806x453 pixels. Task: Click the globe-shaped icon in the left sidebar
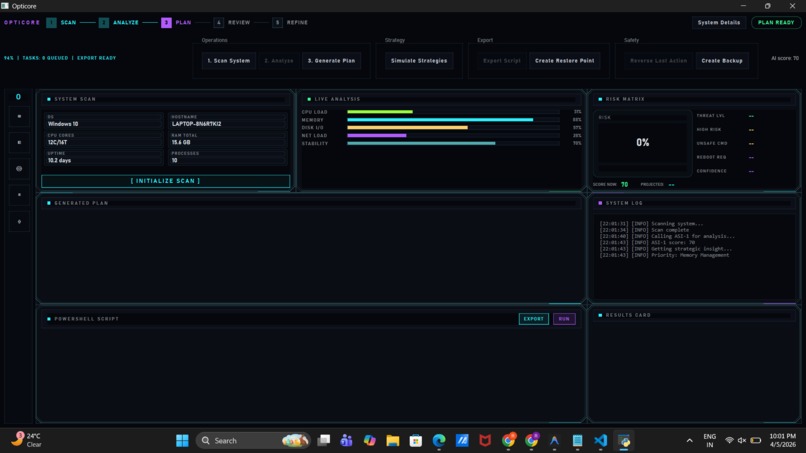(x=19, y=169)
